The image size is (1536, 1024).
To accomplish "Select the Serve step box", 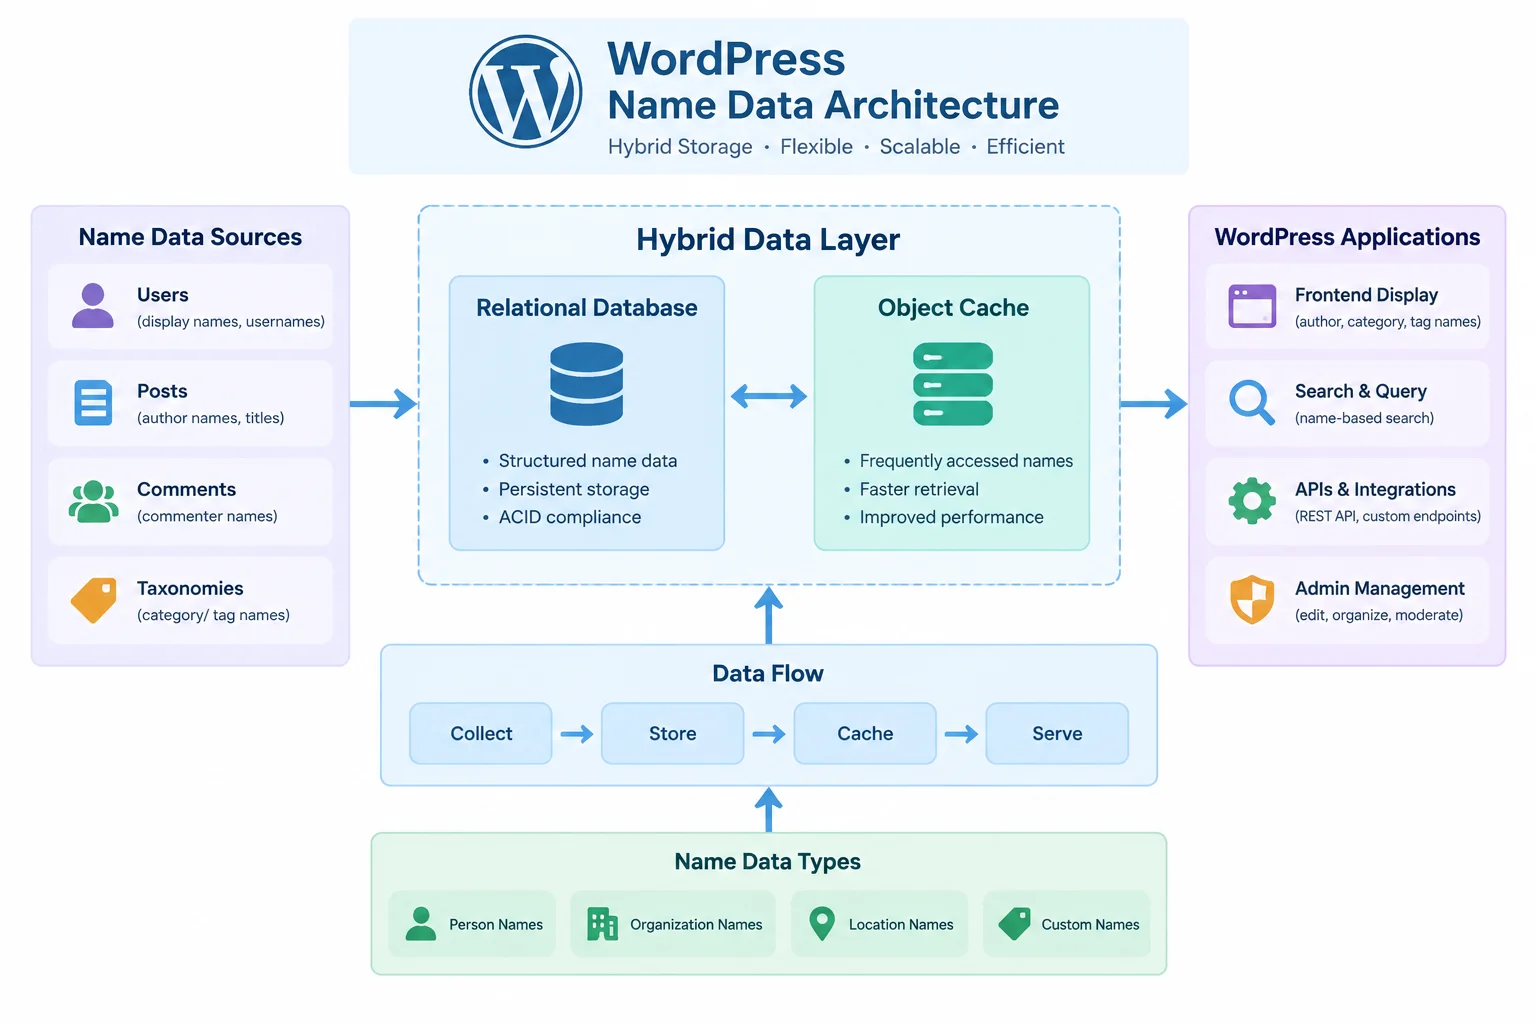I will (x=1057, y=733).
